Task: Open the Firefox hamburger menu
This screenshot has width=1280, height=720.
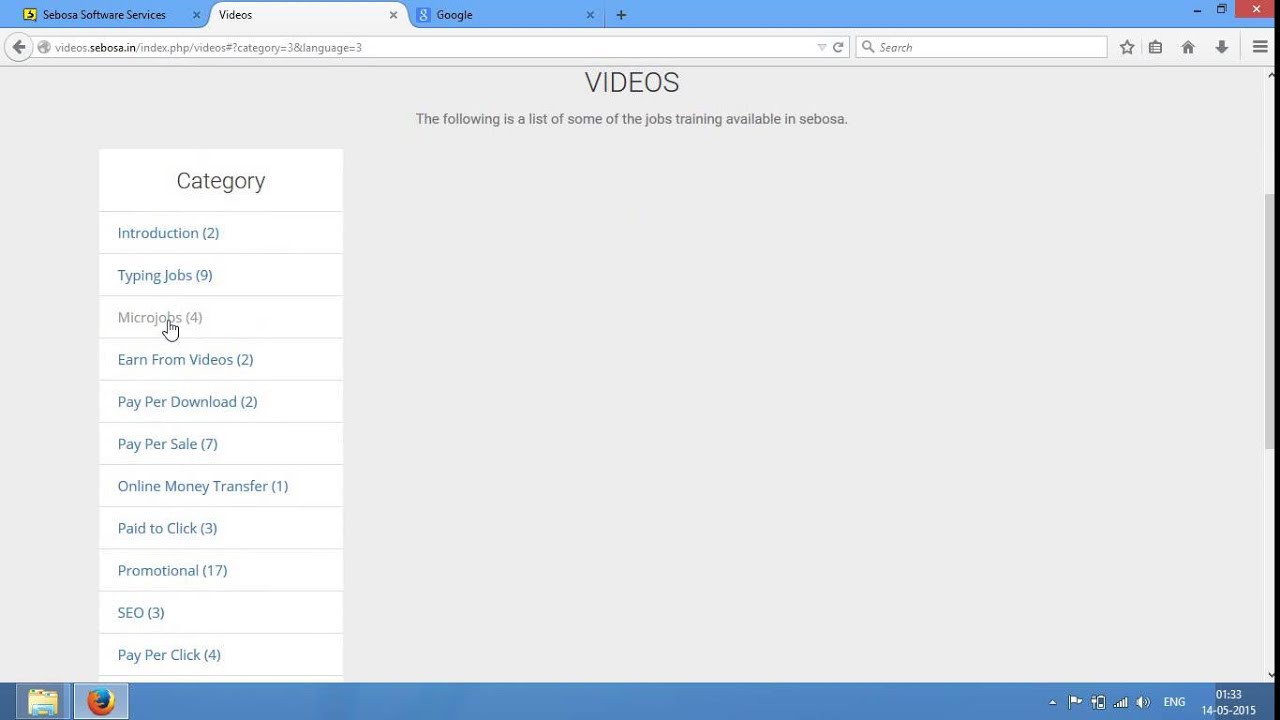Action: [x=1260, y=47]
